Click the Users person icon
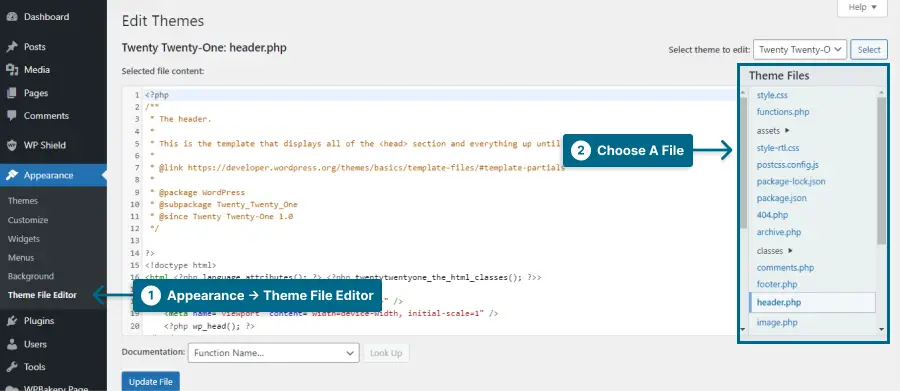The image size is (900, 391). (x=12, y=344)
